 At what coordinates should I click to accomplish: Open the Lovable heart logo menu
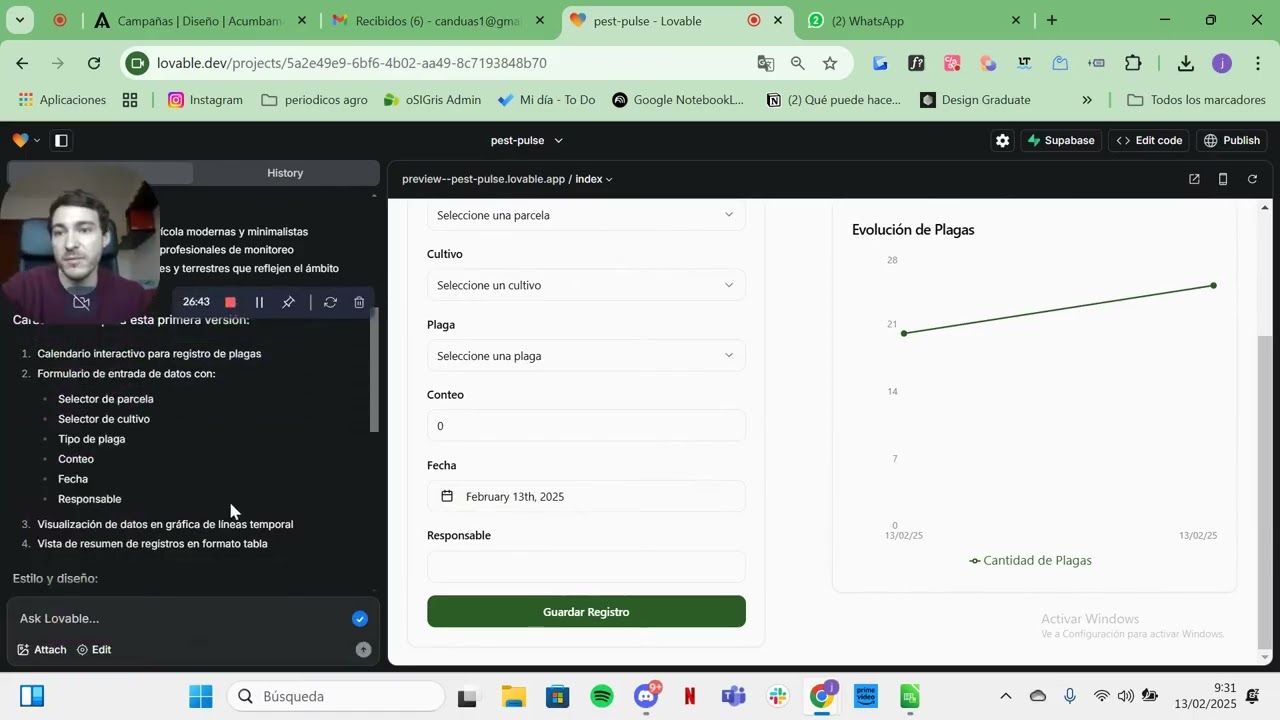[26, 141]
